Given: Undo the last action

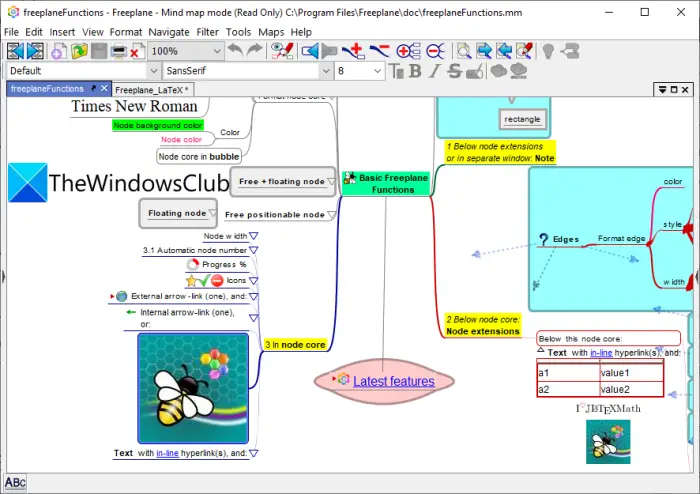Looking at the screenshot, I should coord(235,50).
